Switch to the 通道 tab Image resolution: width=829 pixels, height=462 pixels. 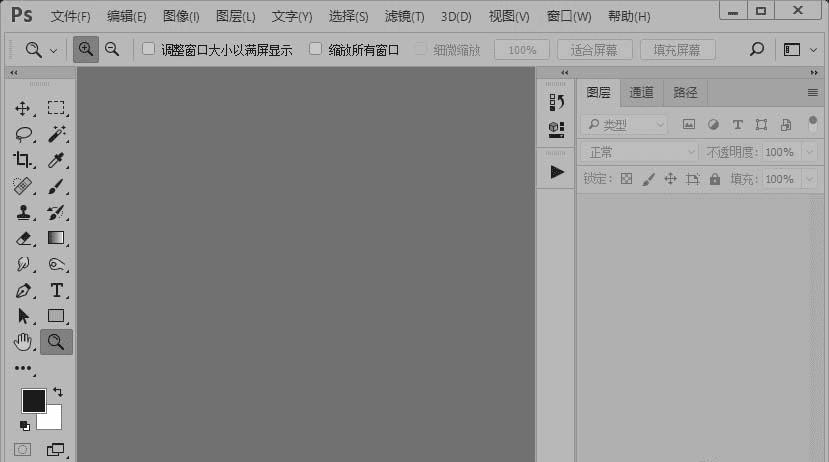[x=641, y=93]
